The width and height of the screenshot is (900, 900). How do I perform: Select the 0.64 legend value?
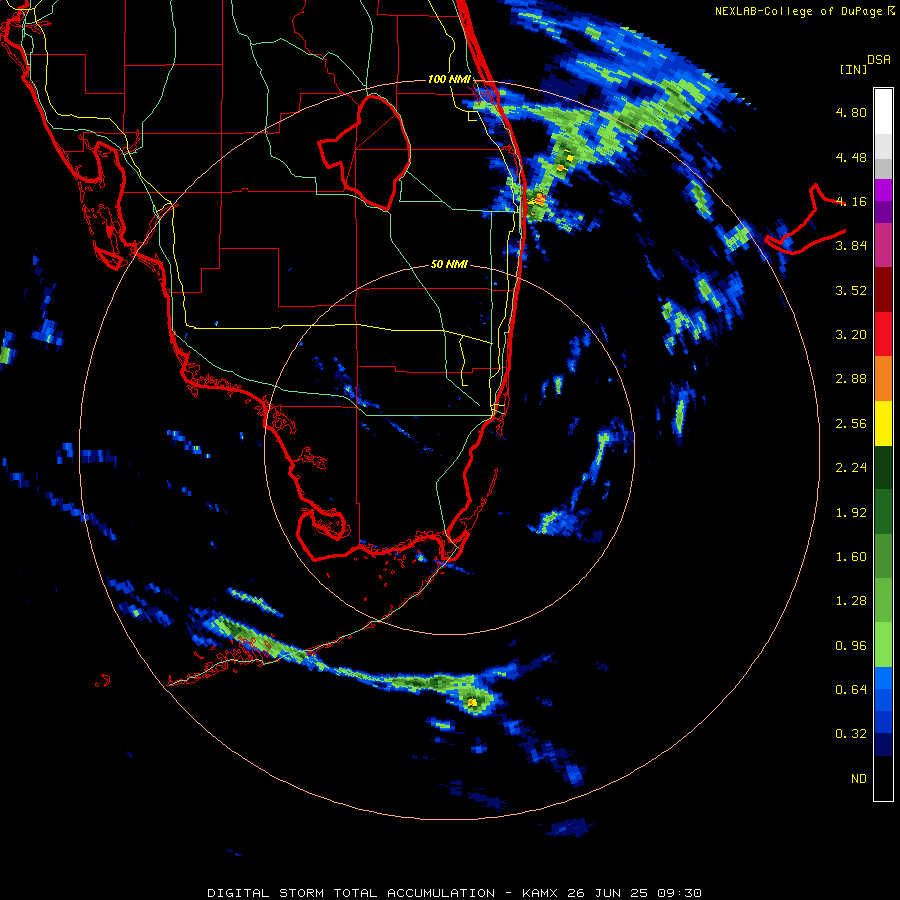851,690
